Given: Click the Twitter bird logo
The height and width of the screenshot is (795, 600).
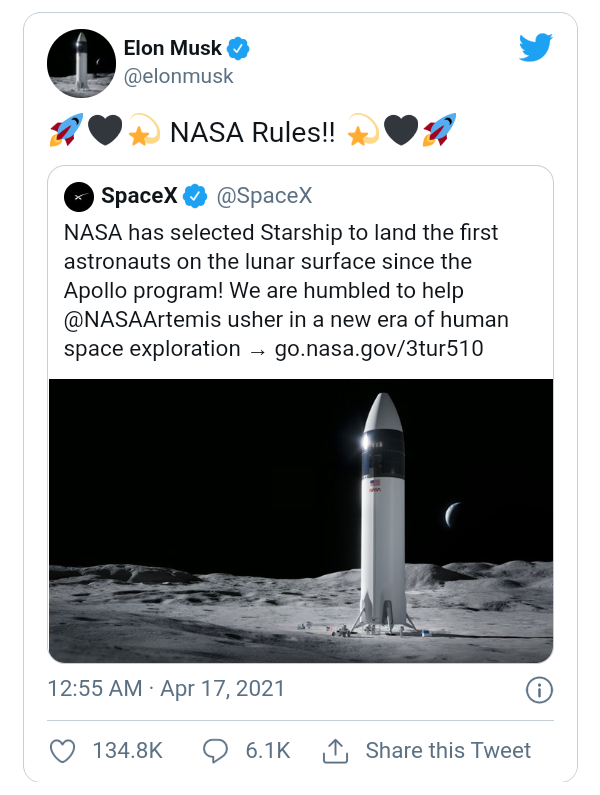Looking at the screenshot, I should (x=536, y=48).
